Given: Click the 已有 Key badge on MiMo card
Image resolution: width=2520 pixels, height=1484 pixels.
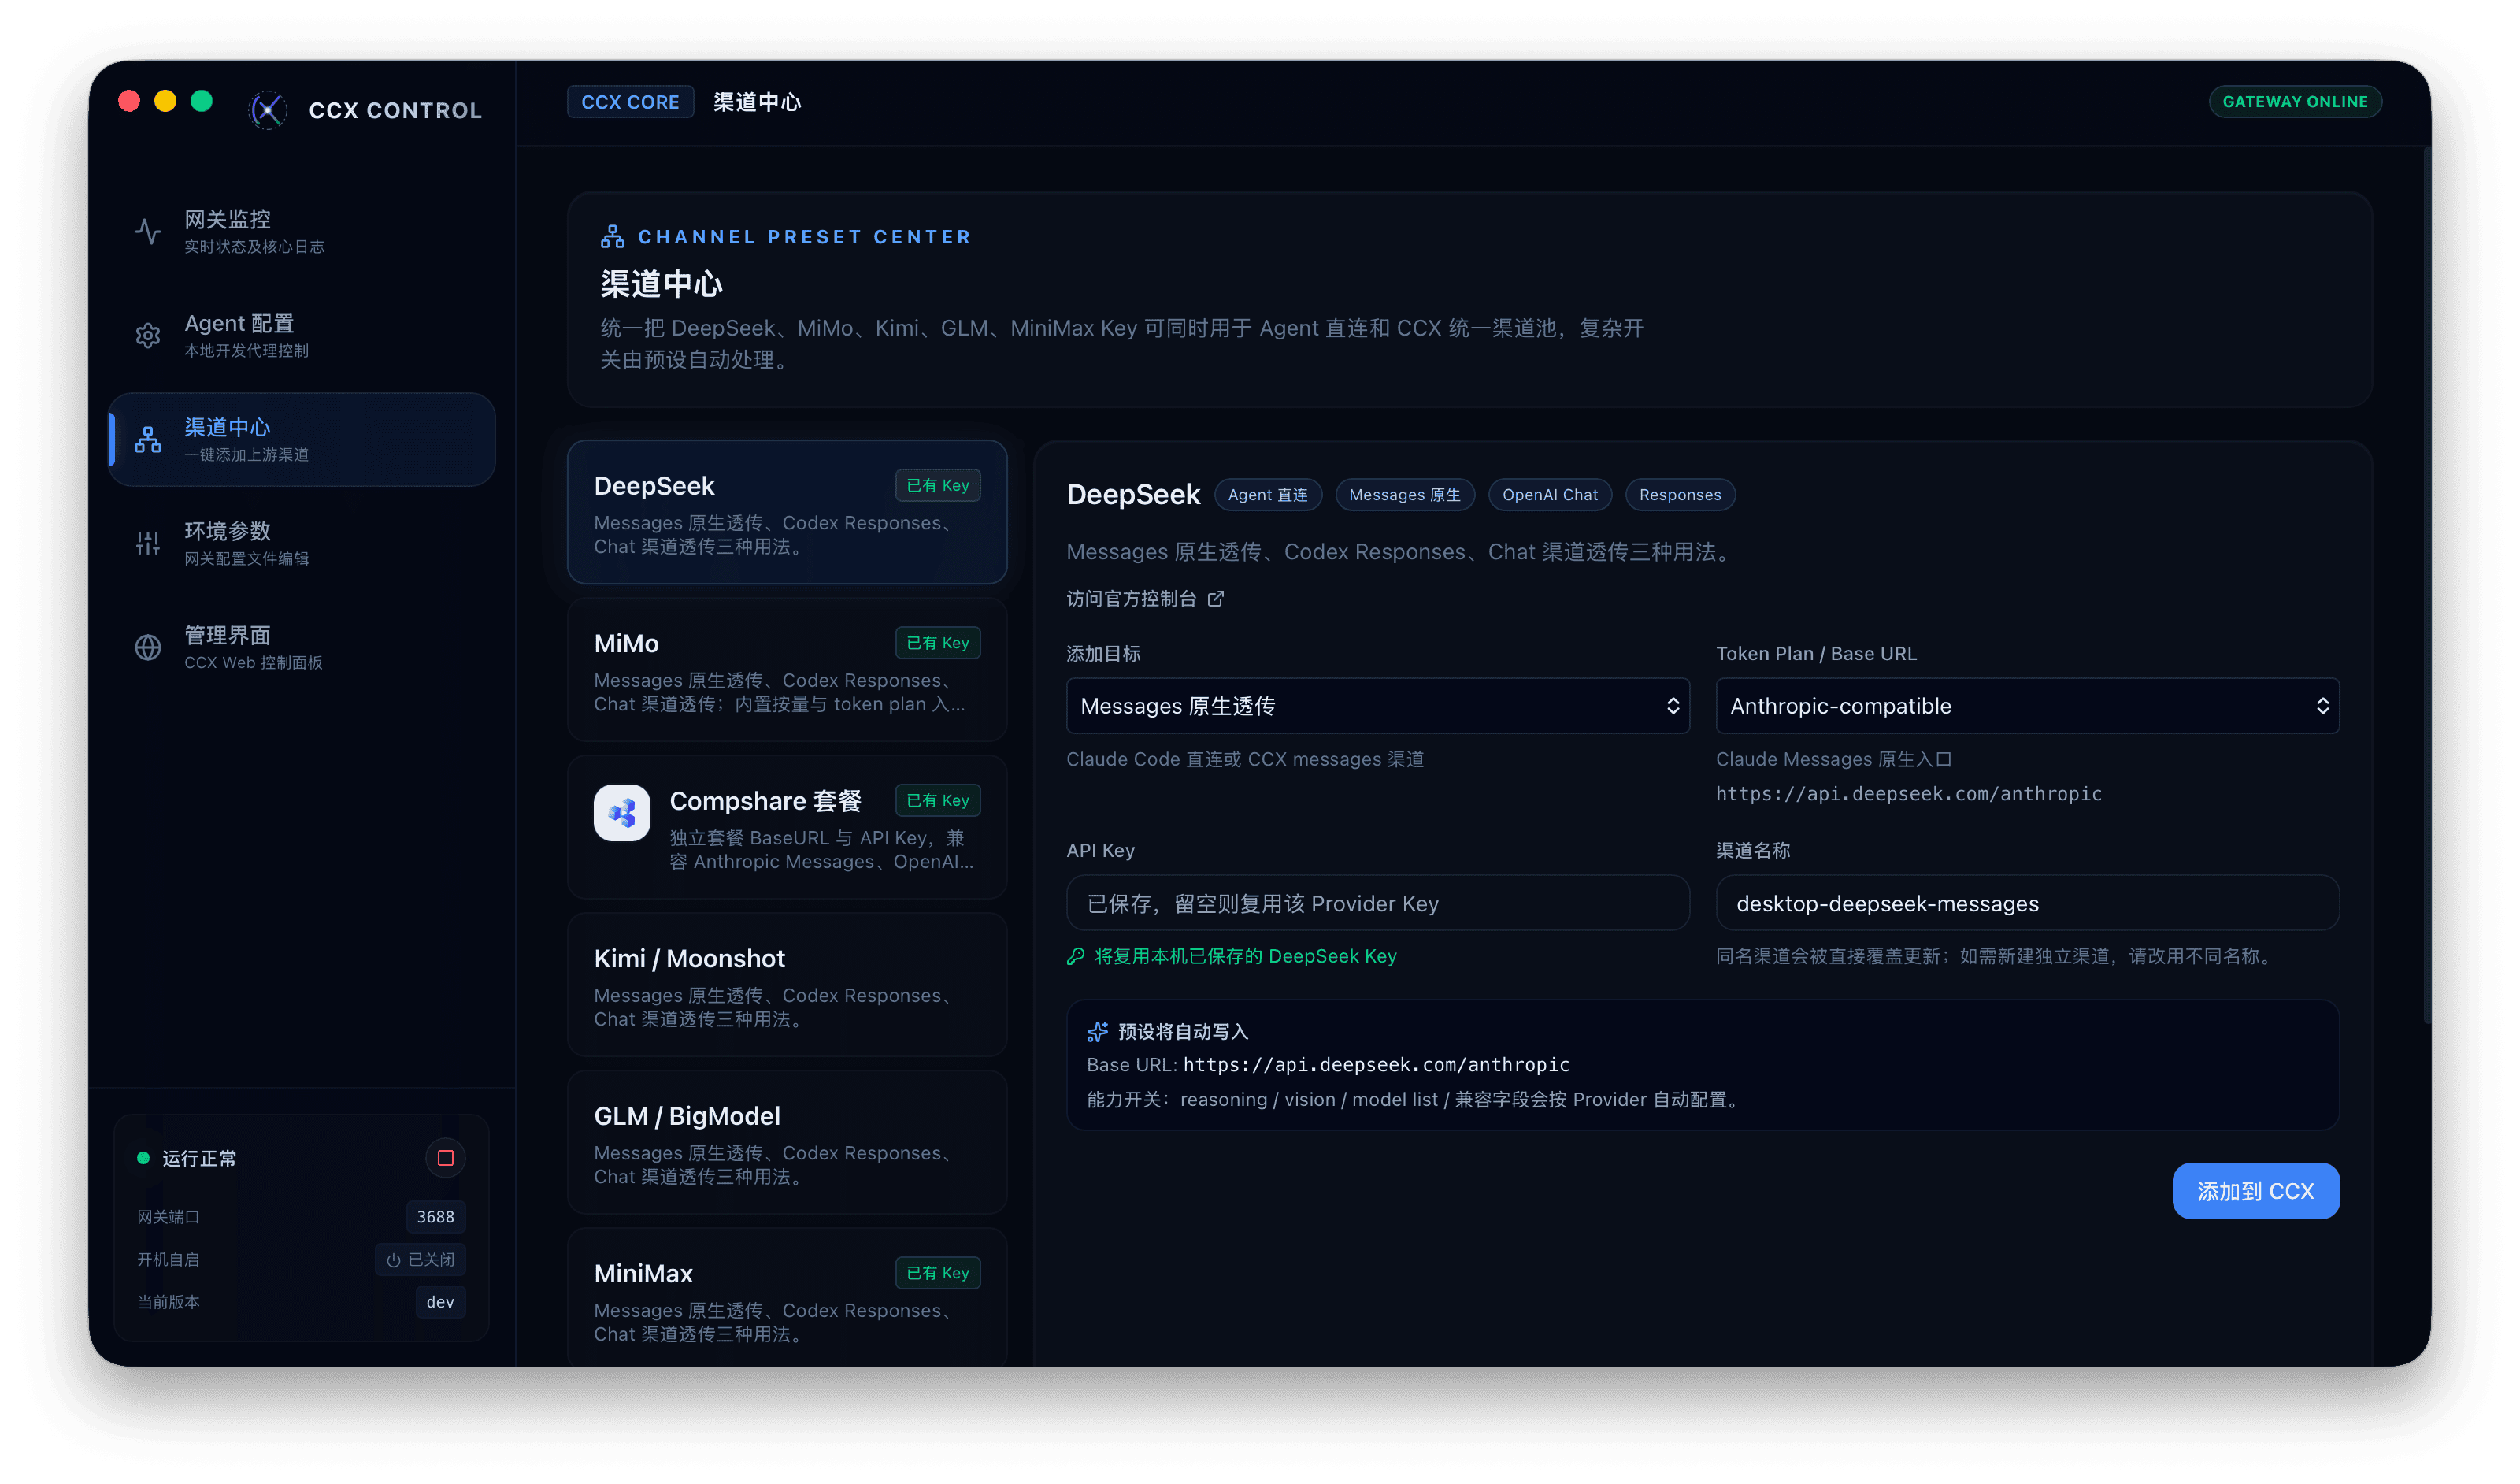Looking at the screenshot, I should (x=938, y=643).
